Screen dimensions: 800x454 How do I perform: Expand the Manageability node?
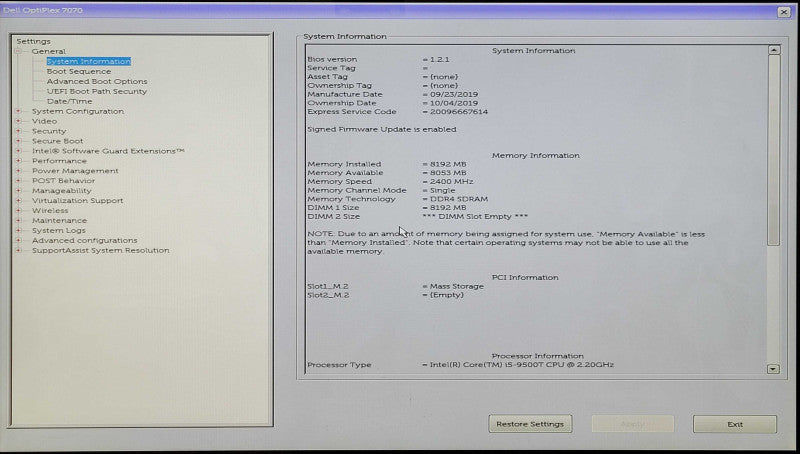tap(18, 191)
